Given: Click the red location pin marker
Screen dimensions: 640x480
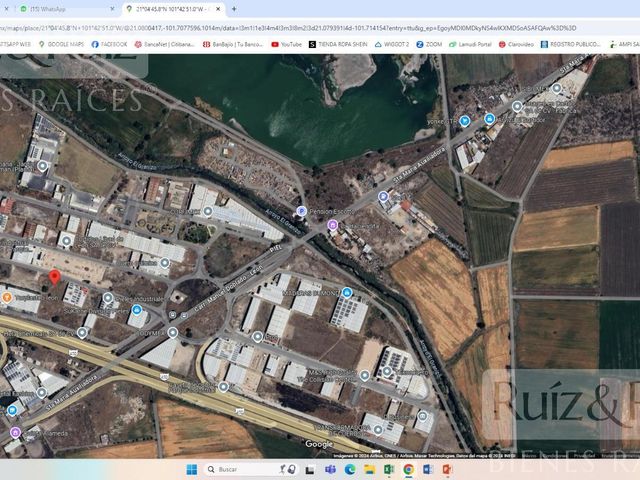Looking at the screenshot, I should pos(54,277).
